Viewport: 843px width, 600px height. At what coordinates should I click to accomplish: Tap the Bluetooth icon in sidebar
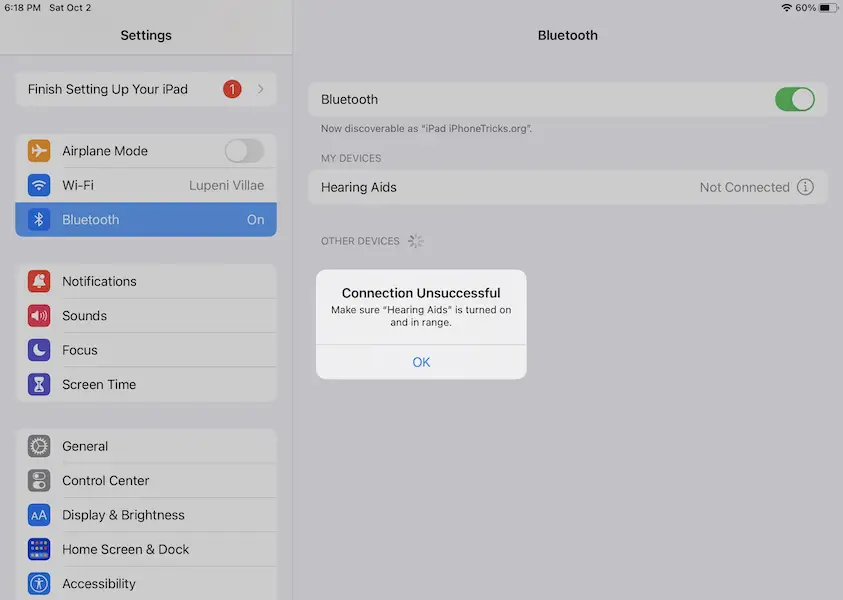tap(39, 220)
